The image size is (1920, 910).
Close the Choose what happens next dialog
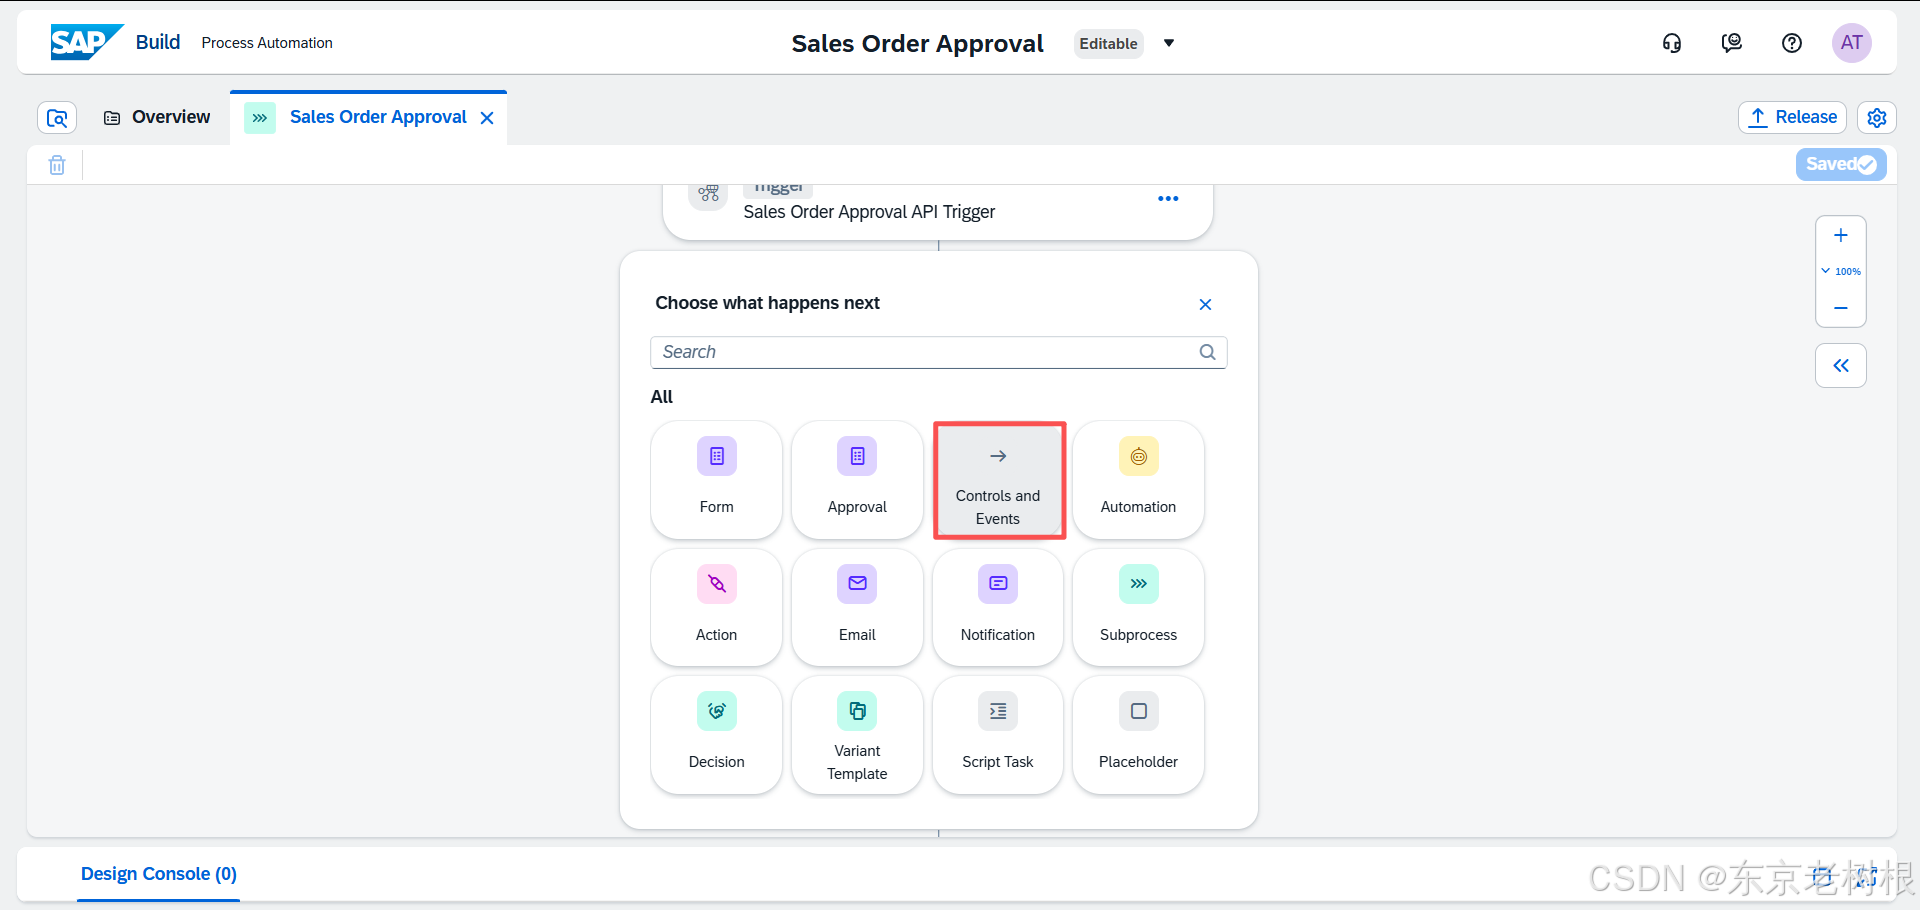1205,304
